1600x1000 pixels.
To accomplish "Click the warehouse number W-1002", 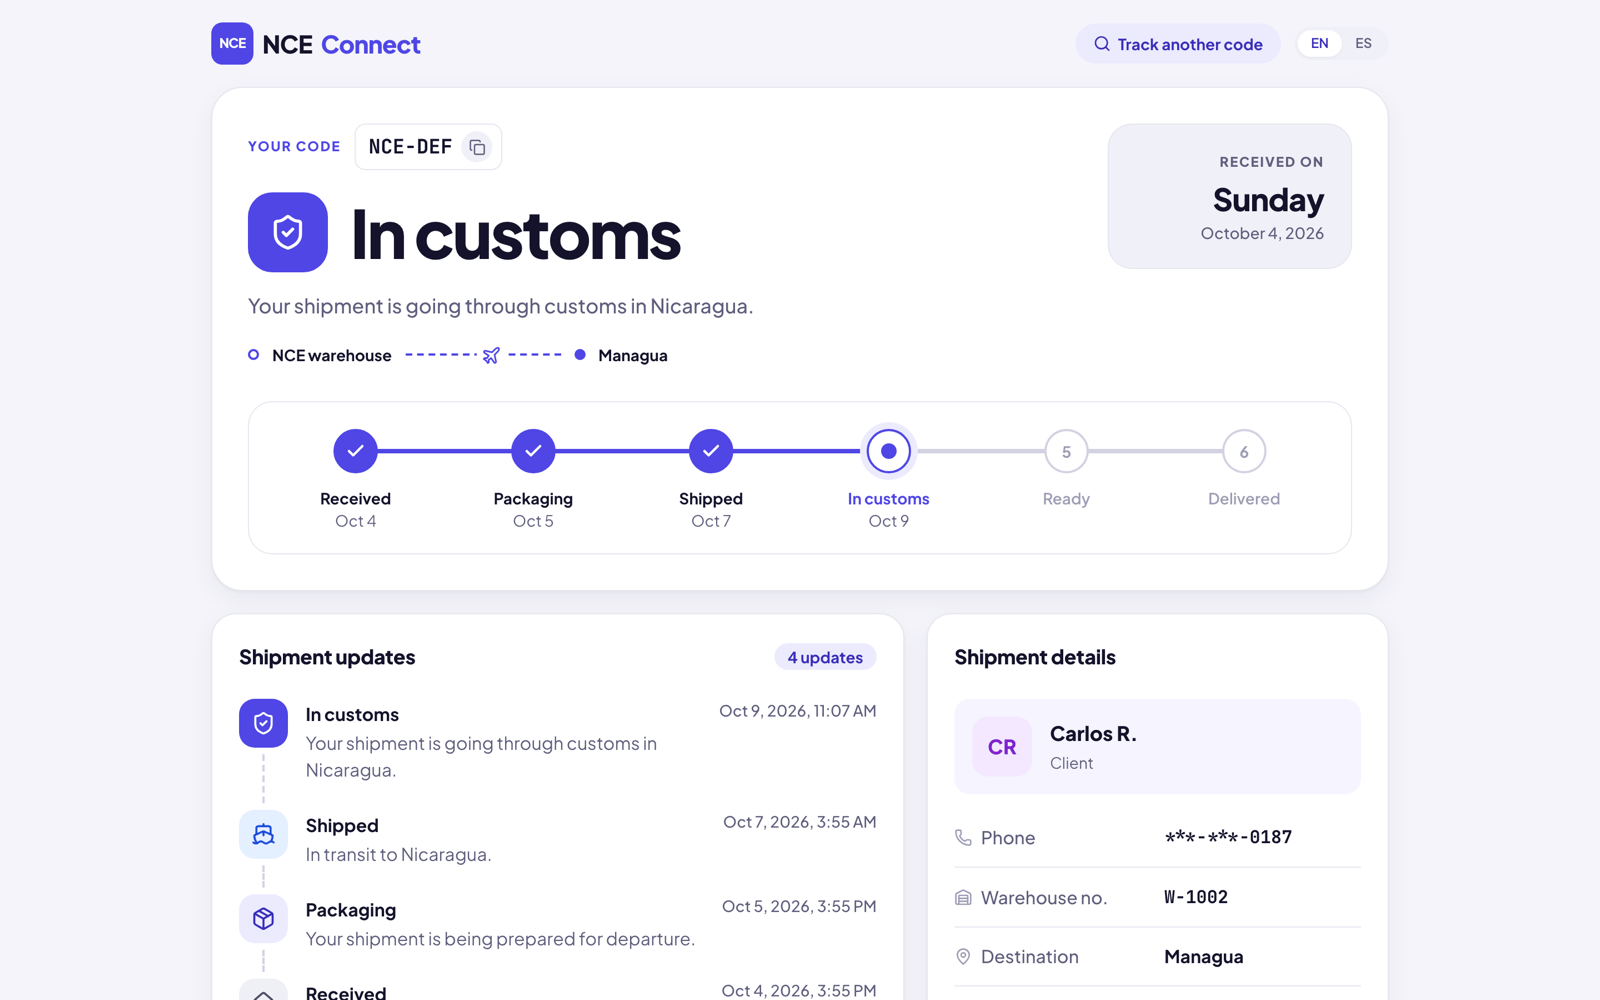I will [1196, 897].
